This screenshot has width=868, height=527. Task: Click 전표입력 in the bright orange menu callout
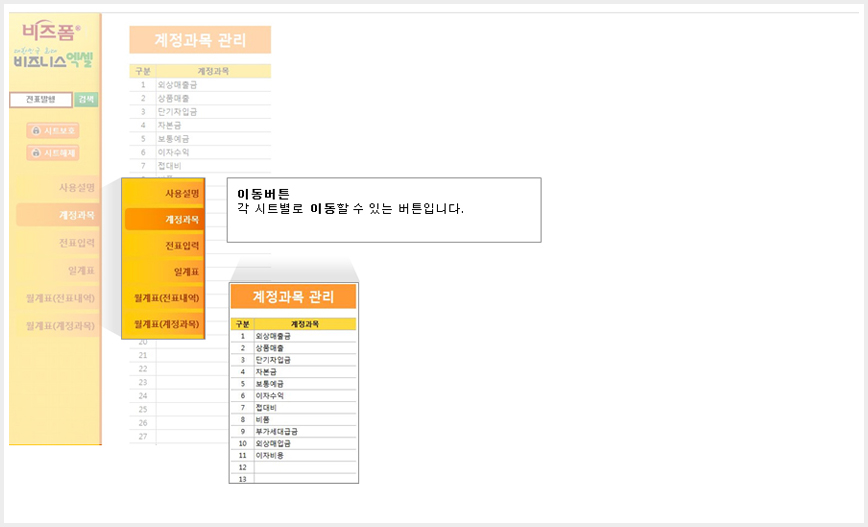[x=182, y=246]
